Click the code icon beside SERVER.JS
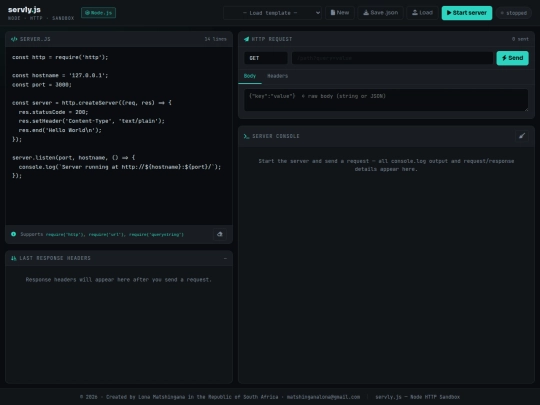Image resolution: width=540 pixels, height=405 pixels. pos(14,39)
